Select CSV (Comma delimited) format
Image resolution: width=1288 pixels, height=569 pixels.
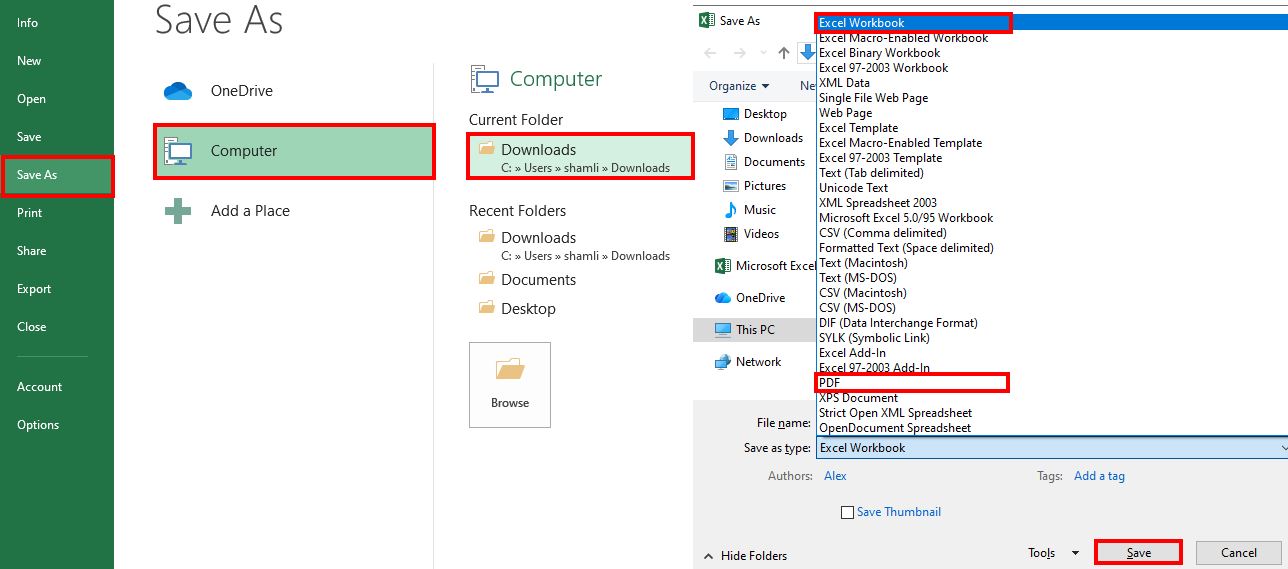(x=882, y=233)
